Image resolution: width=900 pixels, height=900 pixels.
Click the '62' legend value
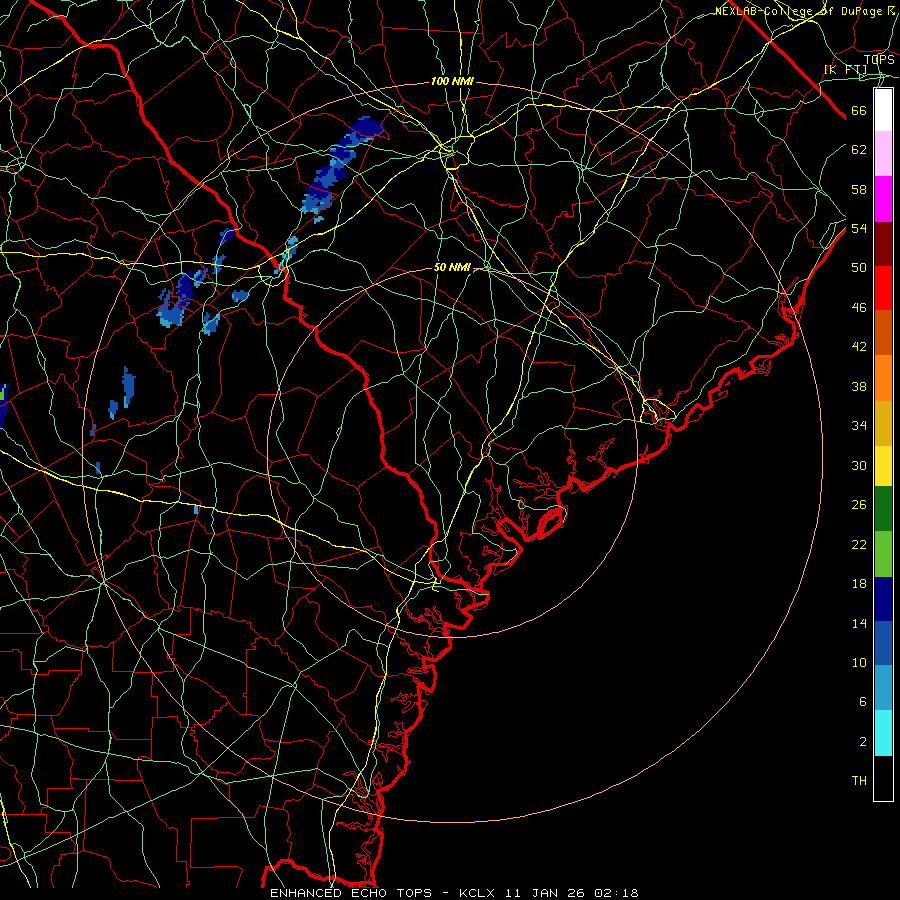point(859,149)
